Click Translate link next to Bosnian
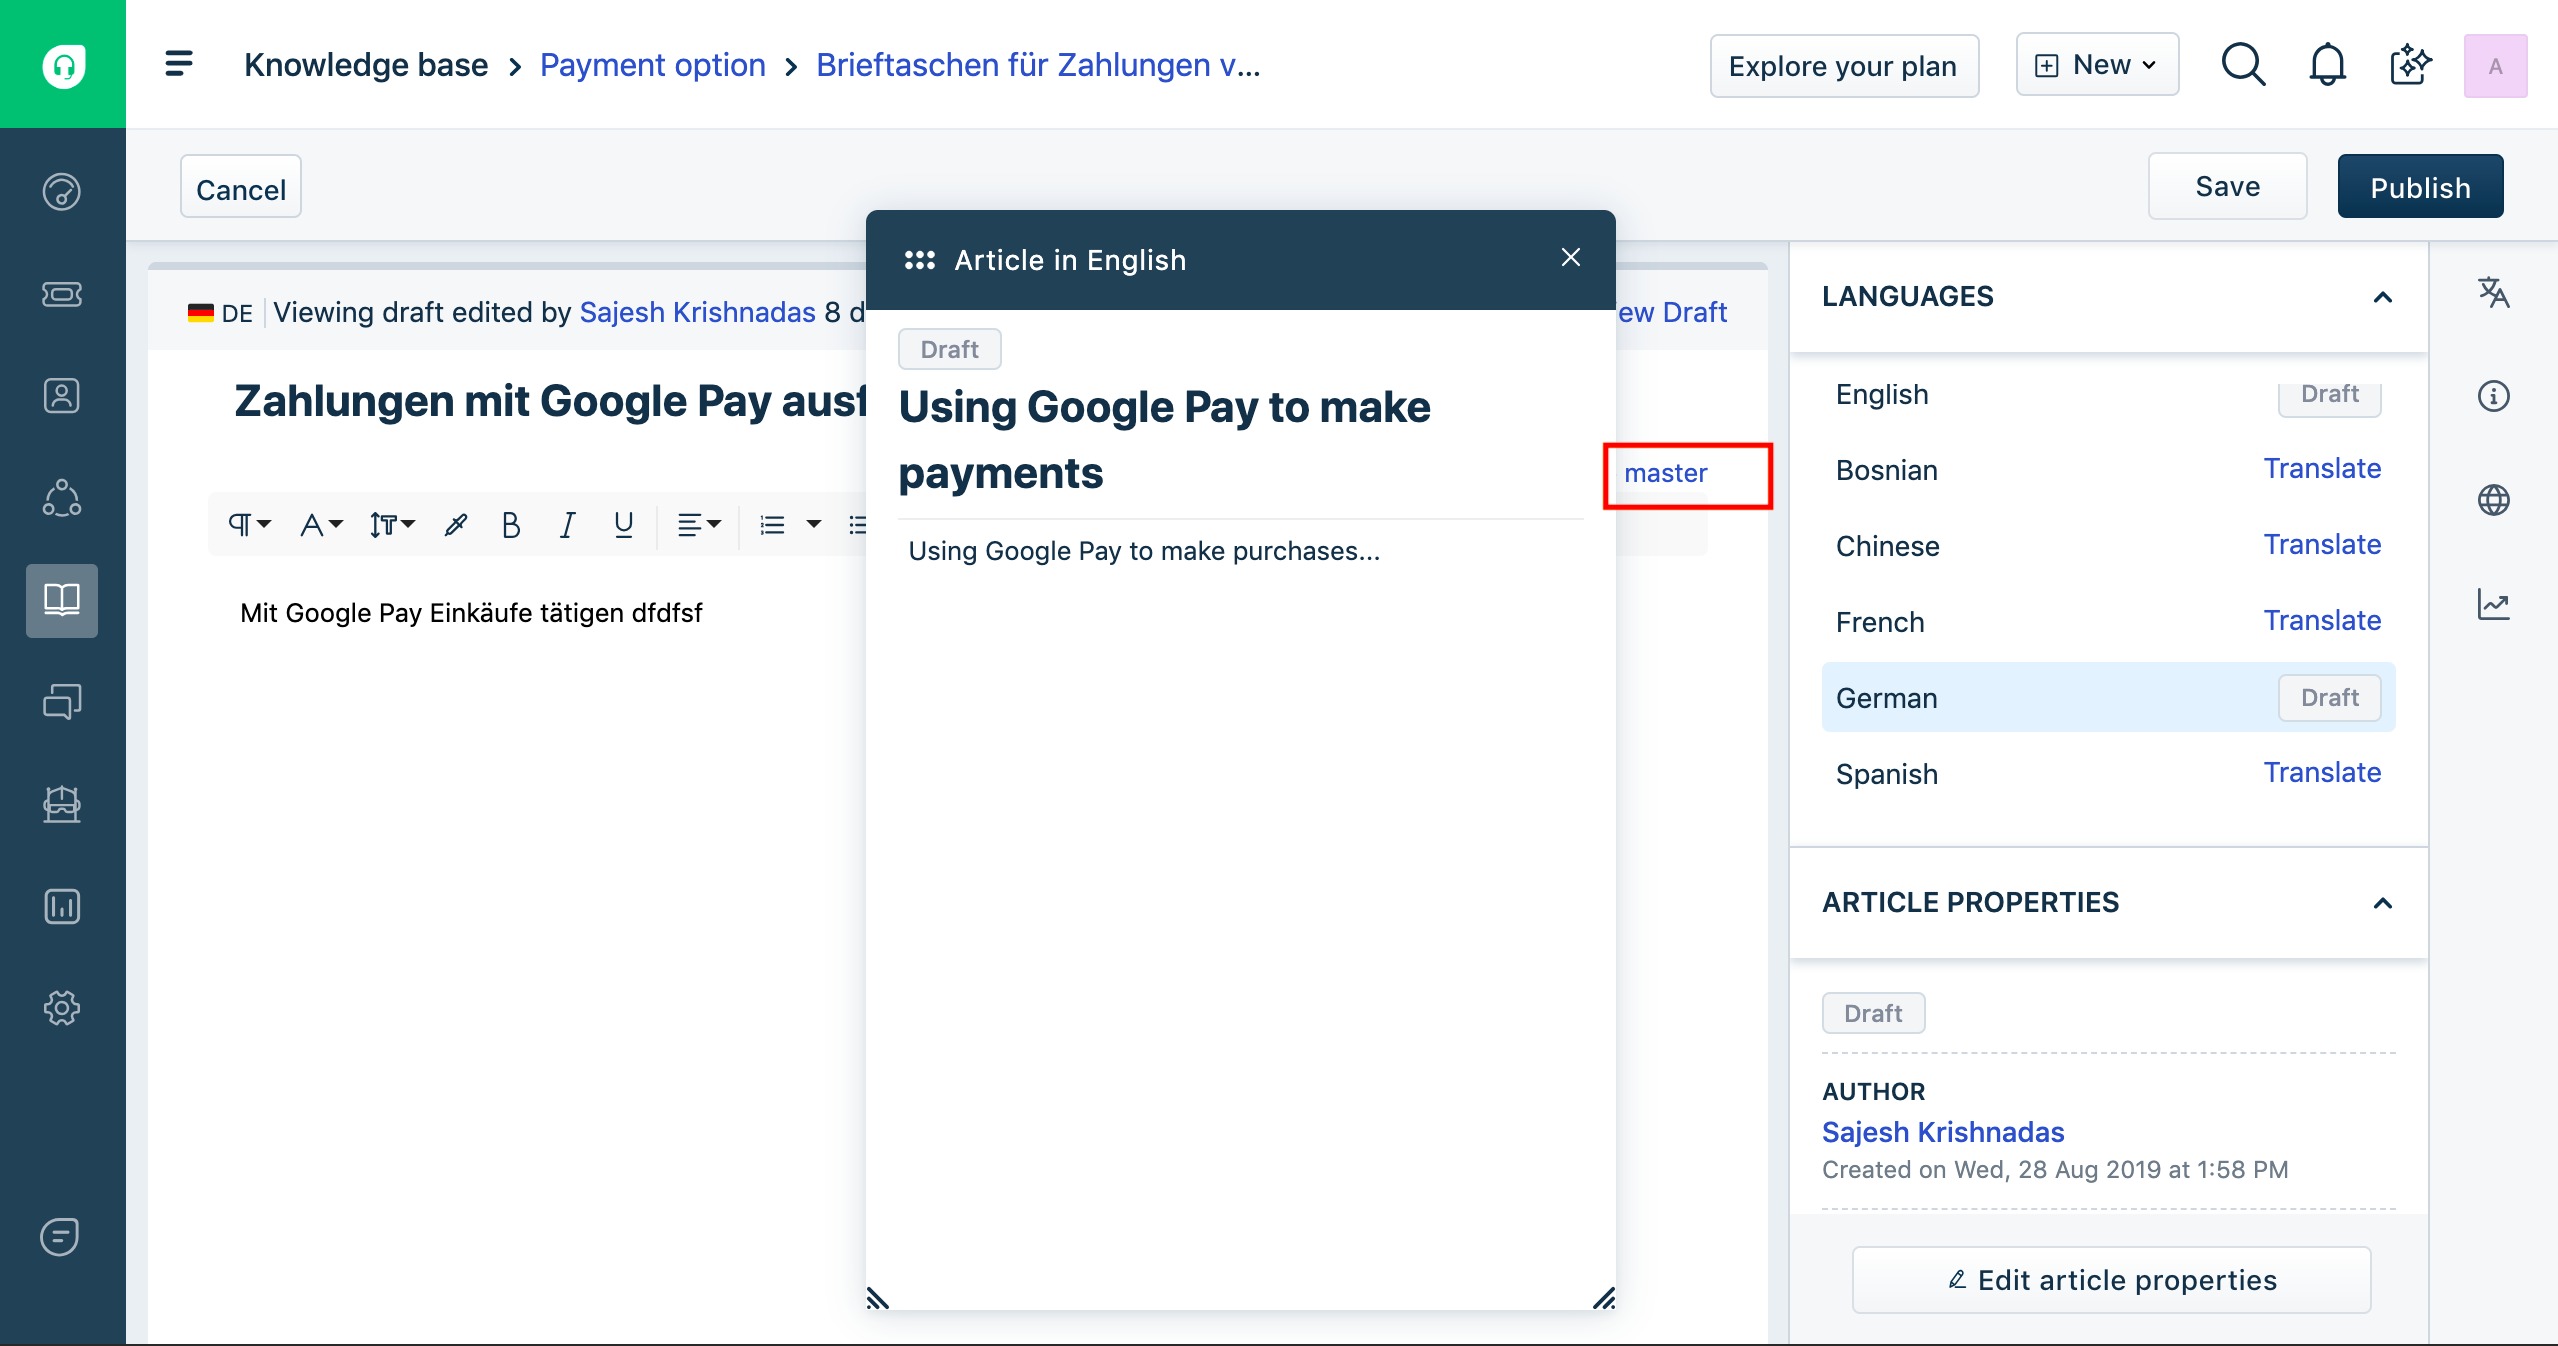2558x1346 pixels. pos(2321,469)
